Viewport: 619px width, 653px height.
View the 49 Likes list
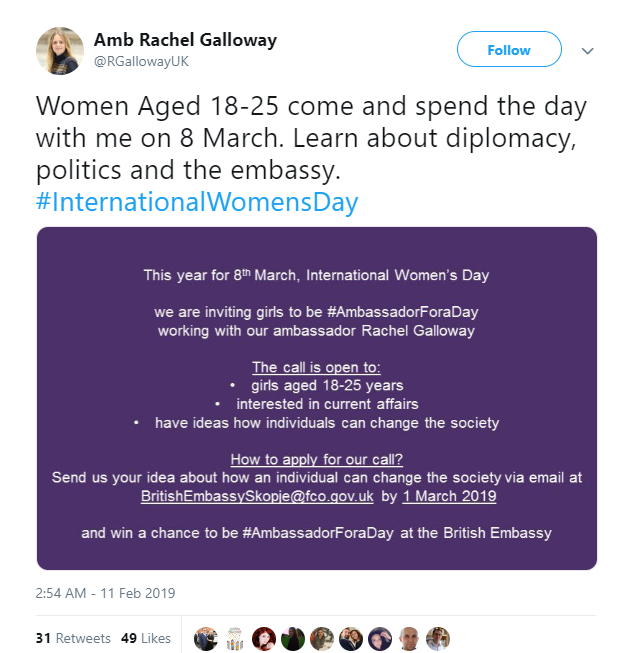point(146,638)
